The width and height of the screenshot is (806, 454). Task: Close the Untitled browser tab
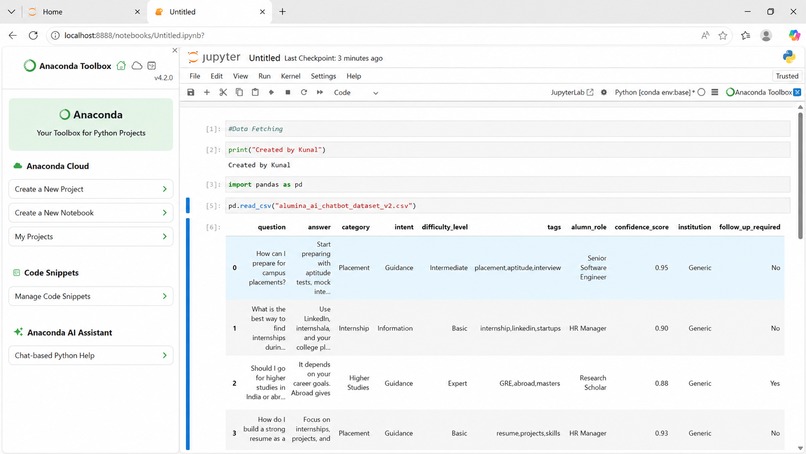tap(262, 11)
